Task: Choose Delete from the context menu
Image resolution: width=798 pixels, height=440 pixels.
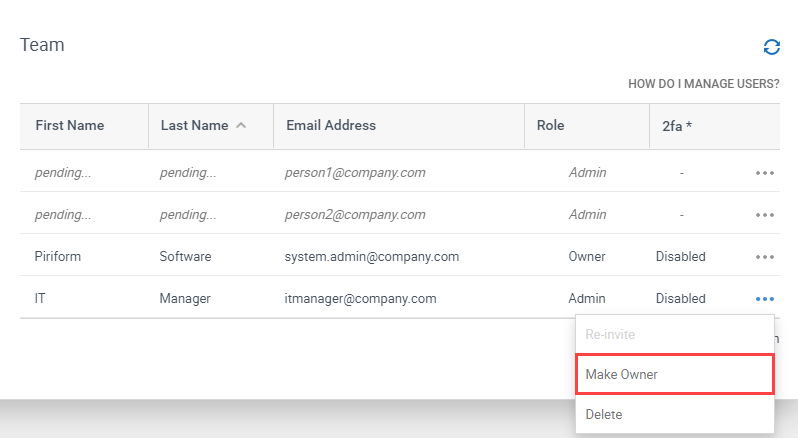Action: (675, 414)
